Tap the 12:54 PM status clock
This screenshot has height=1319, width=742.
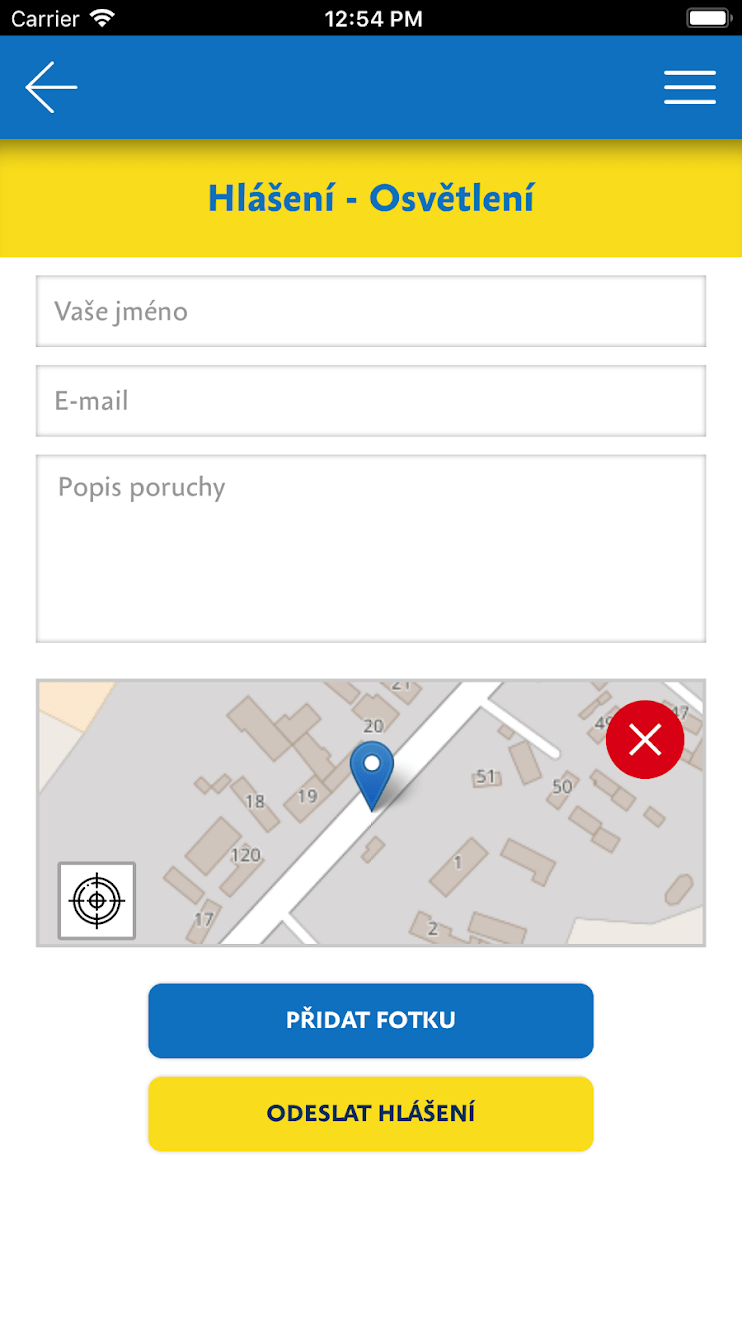(x=374, y=18)
